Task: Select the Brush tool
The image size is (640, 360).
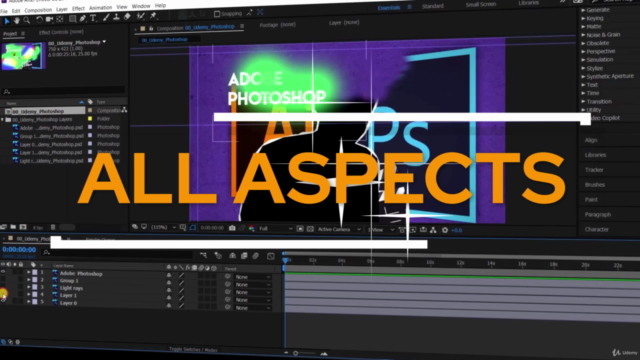Action: point(106,18)
